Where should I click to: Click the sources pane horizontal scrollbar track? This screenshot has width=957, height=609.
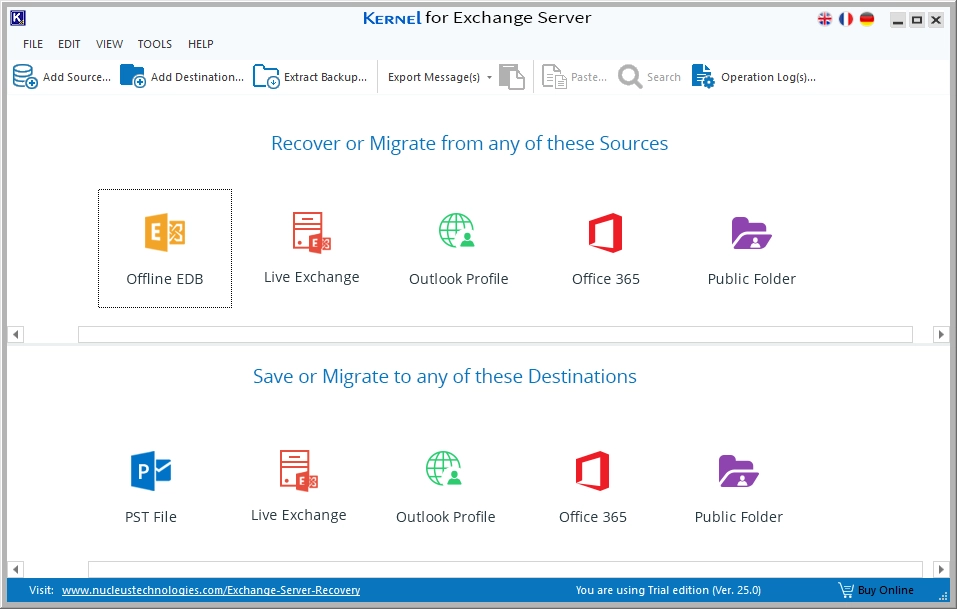pos(495,334)
